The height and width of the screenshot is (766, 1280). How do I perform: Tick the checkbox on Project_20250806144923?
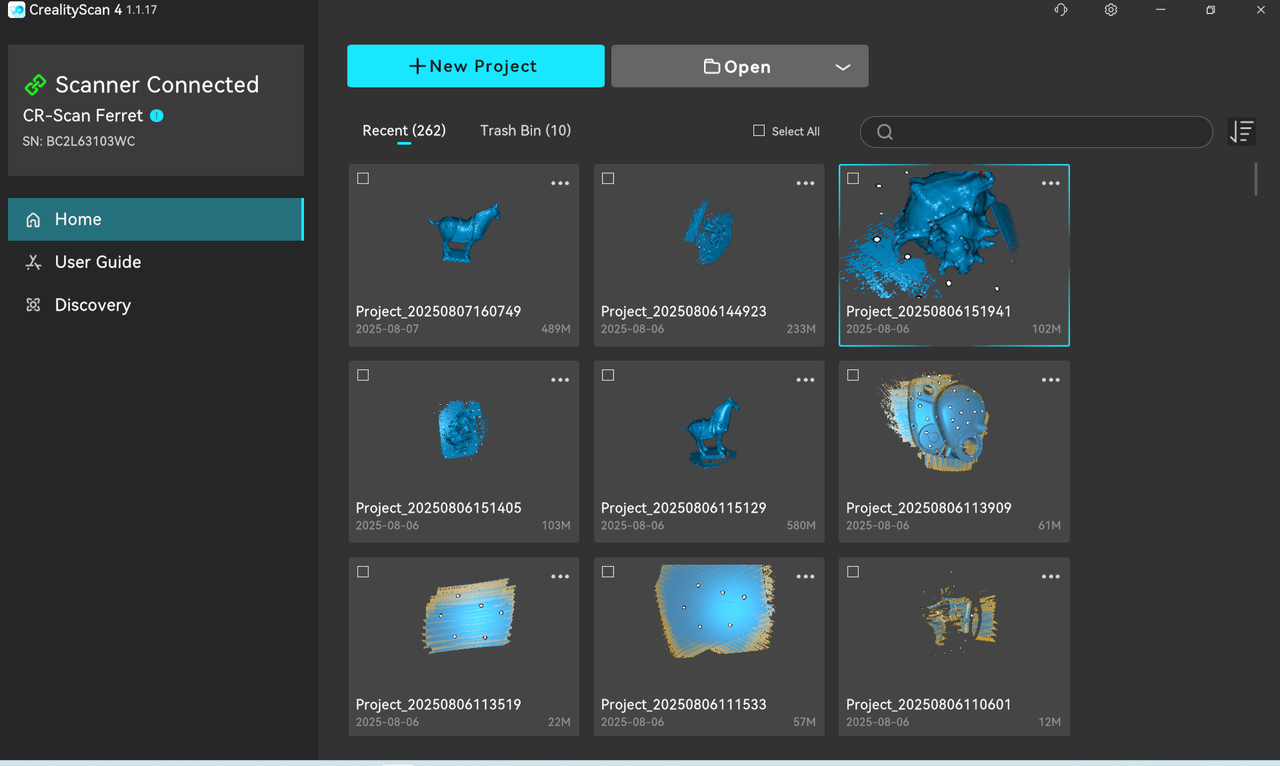[608, 179]
